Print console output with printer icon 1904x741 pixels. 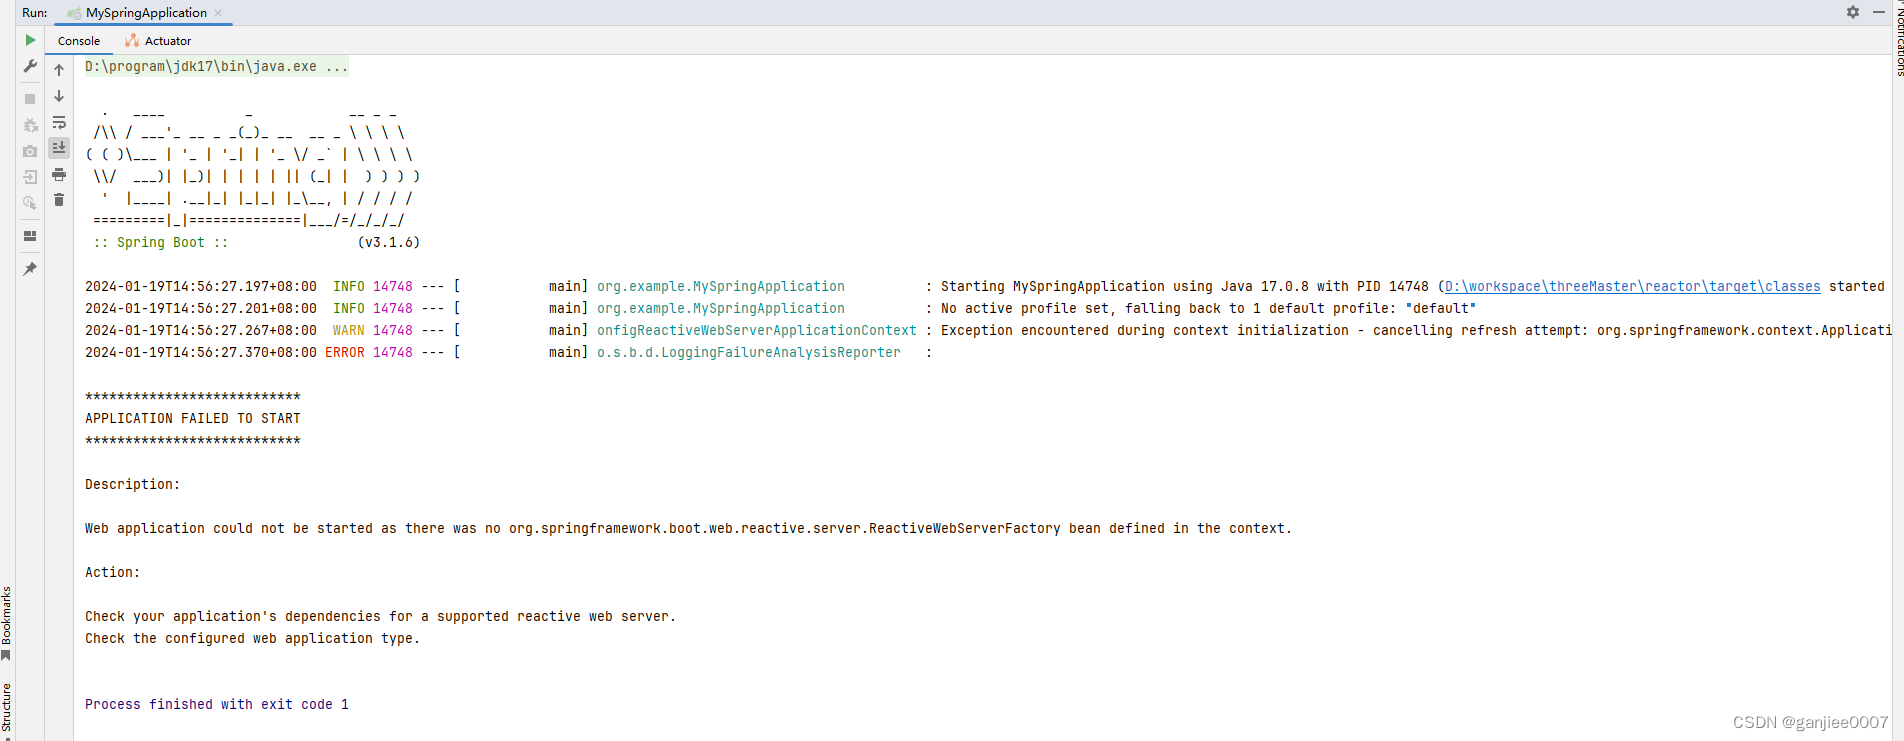point(59,174)
